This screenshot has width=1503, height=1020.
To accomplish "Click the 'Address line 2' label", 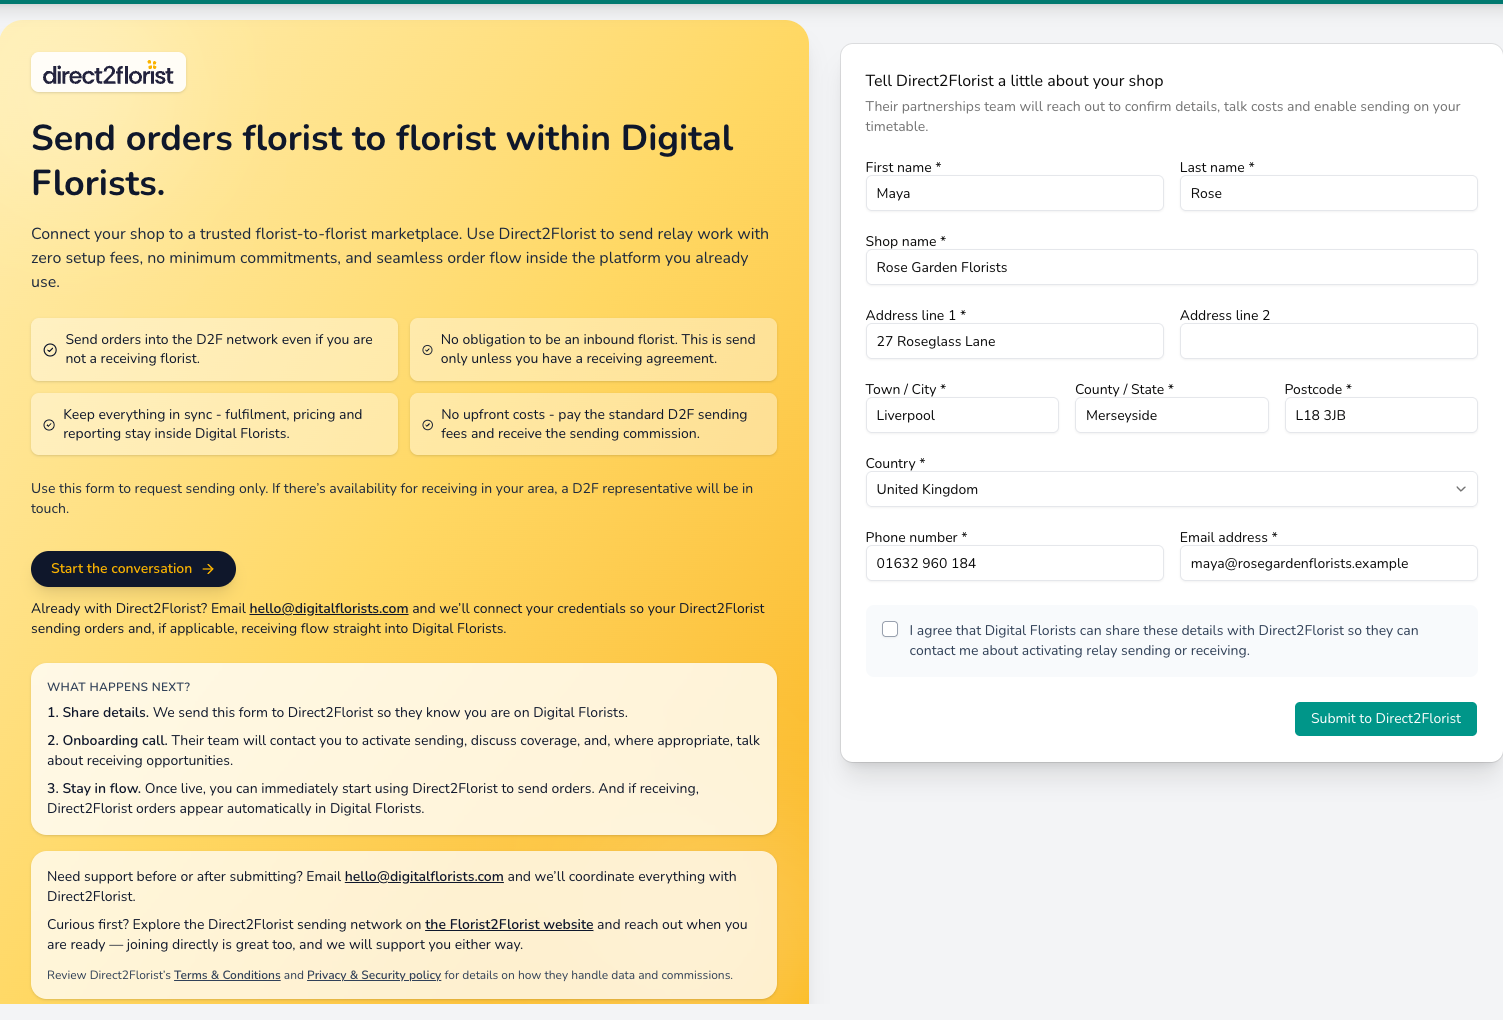I will point(1225,315).
